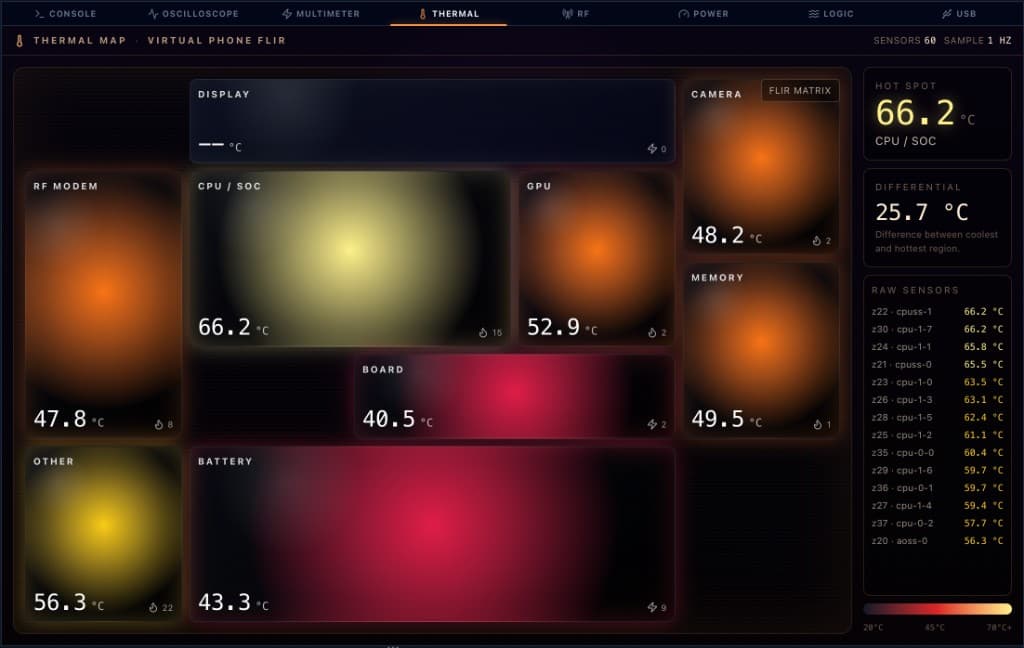Select the GPU heat region
The height and width of the screenshot is (648, 1024).
click(597, 259)
